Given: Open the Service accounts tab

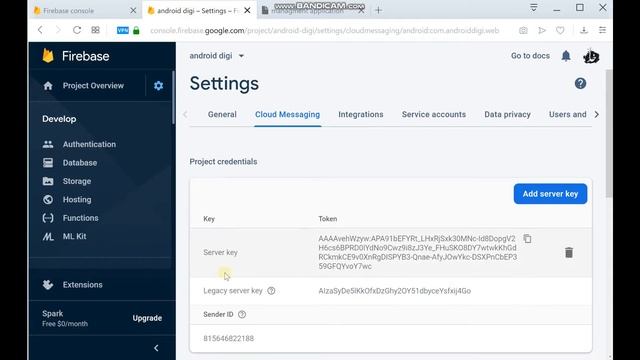Looking at the screenshot, I should point(433,114).
